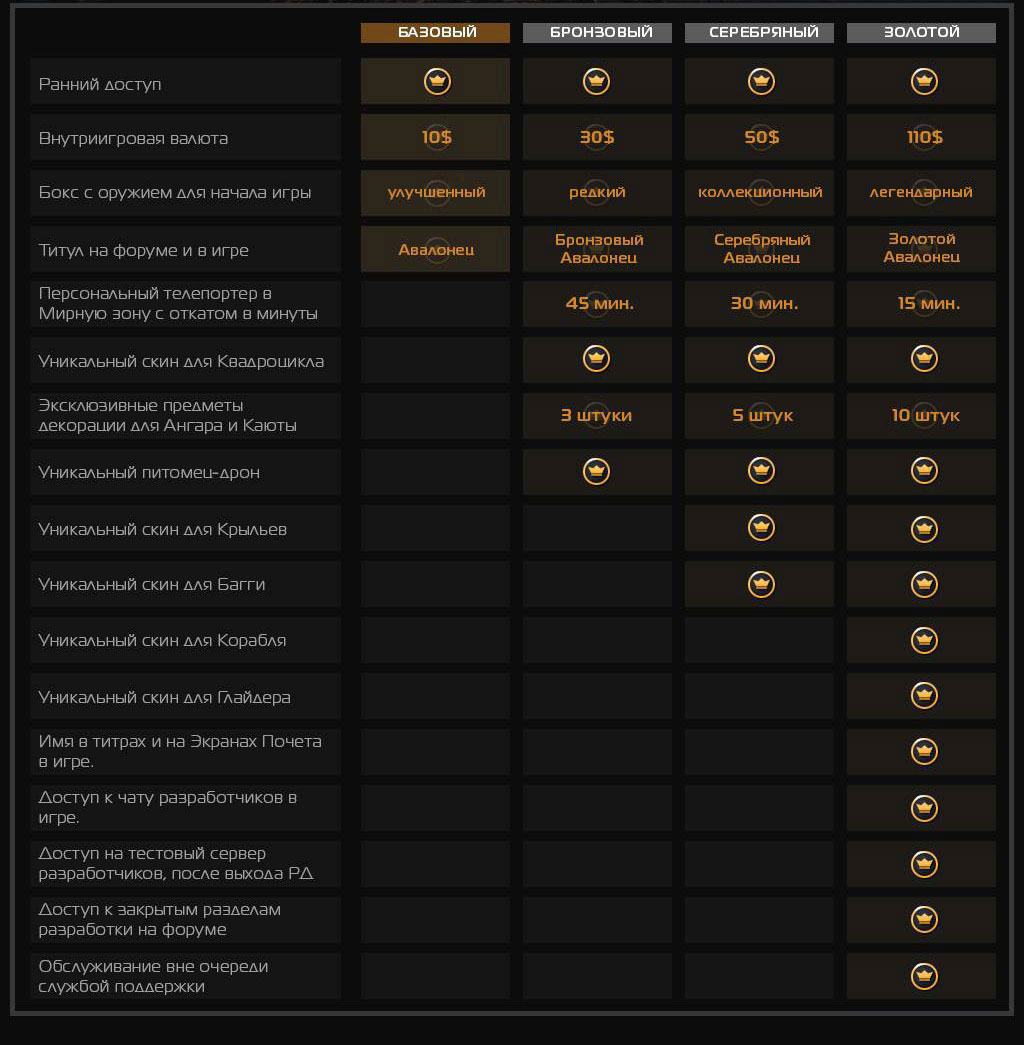Image resolution: width=1024 pixels, height=1045 pixels.
Task: Click the 110$ currency cell
Action: tap(924, 137)
